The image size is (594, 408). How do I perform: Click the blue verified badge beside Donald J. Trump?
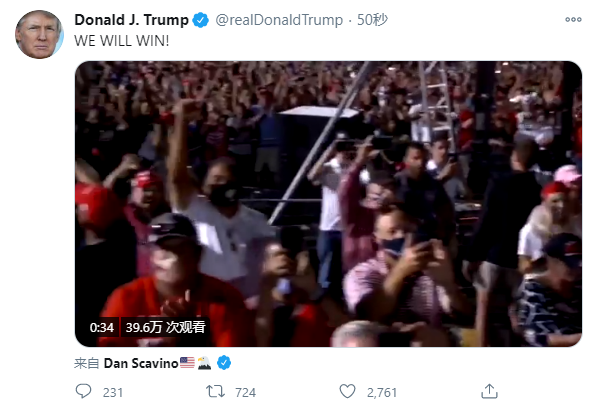click(x=200, y=20)
